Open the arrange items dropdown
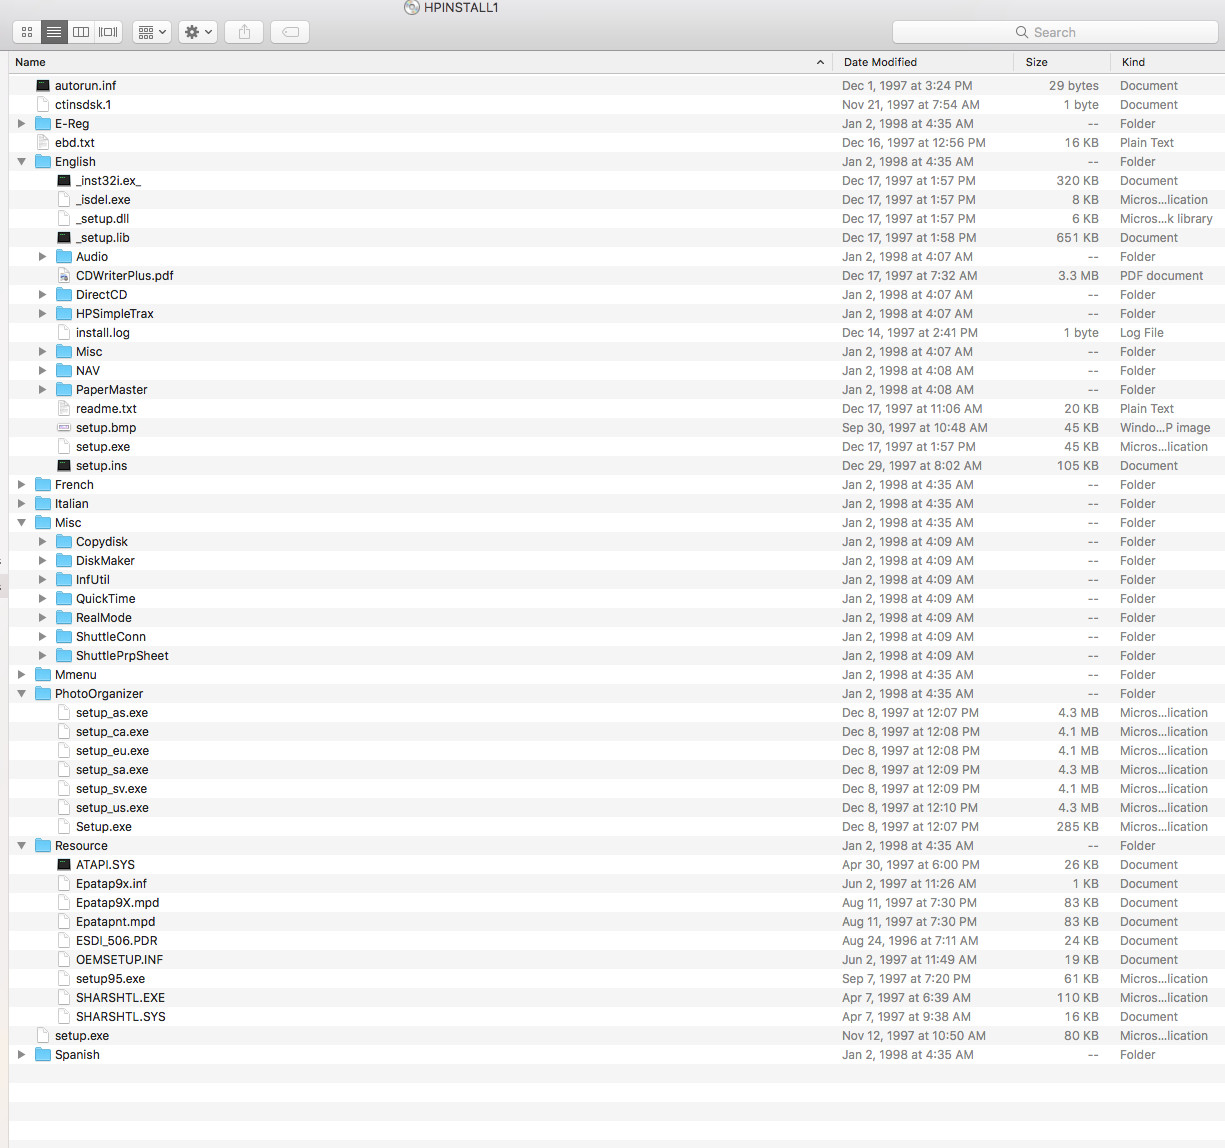This screenshot has height=1148, width=1225. [152, 32]
